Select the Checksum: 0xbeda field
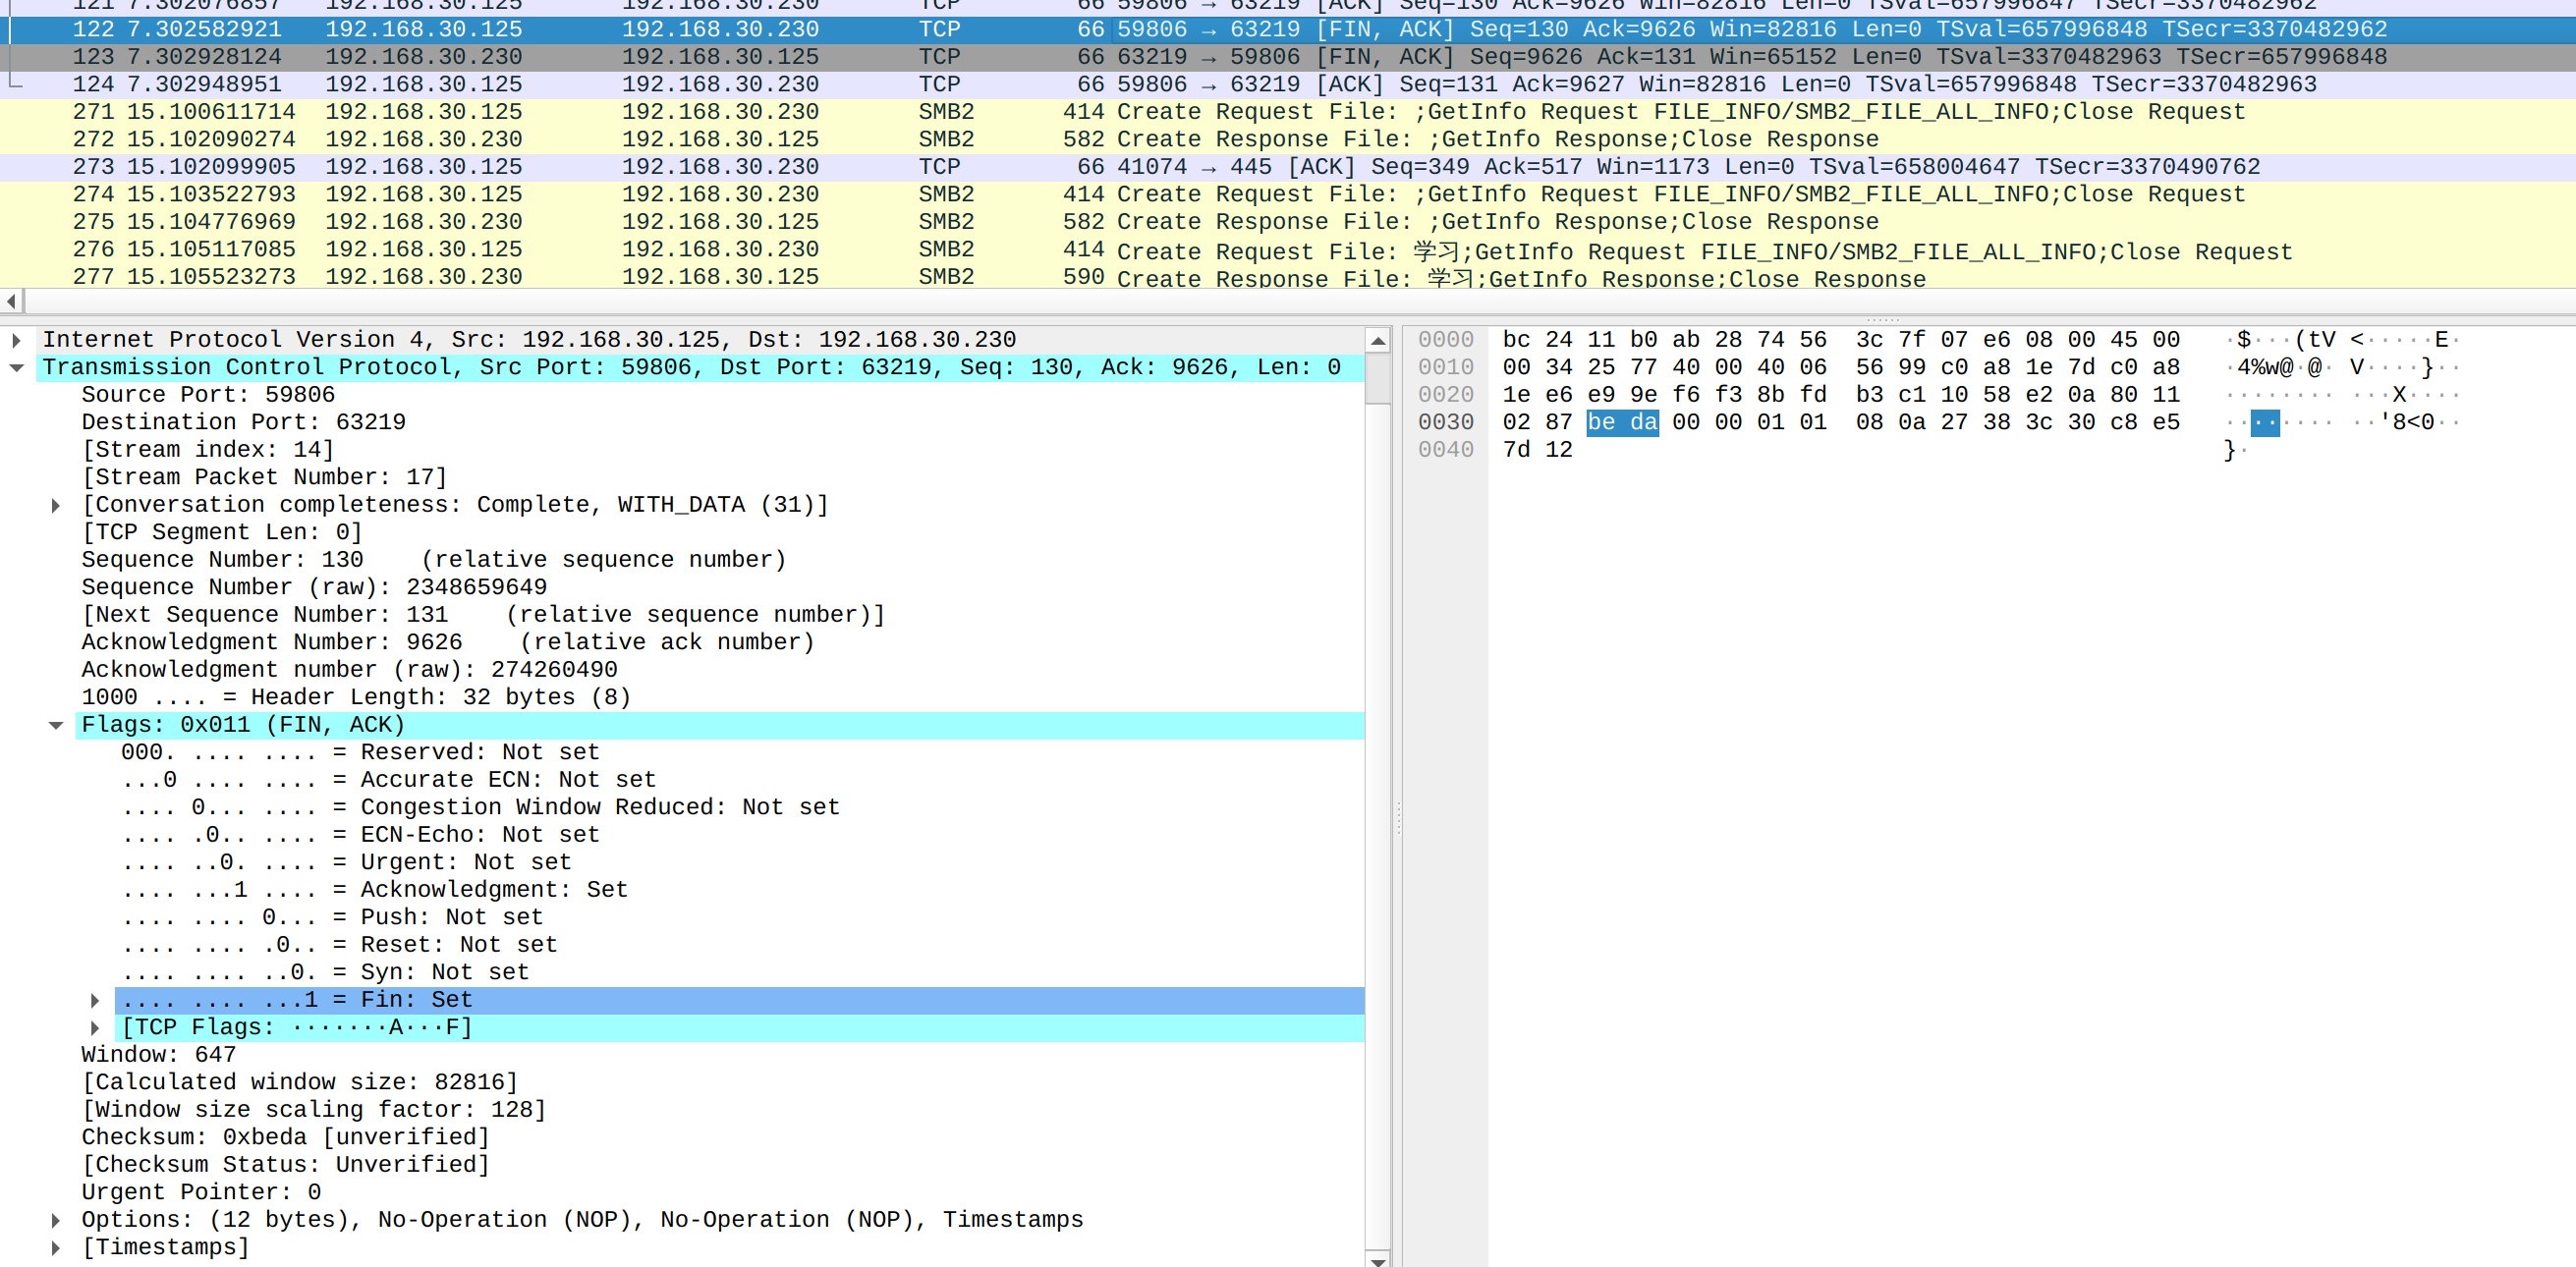Image resolution: width=2576 pixels, height=1267 pixels. coord(285,1137)
